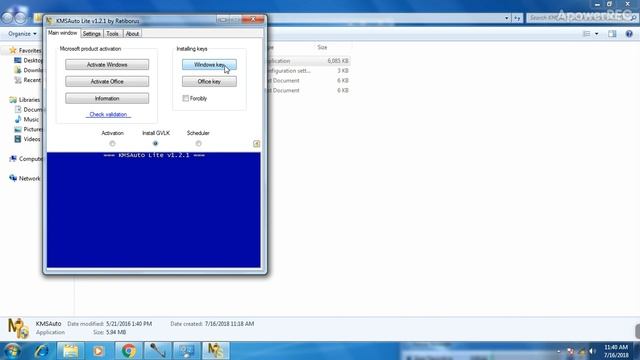640x360 pixels.
Task: Open Recent Places in Explorer sidebar
Action: pos(32,80)
